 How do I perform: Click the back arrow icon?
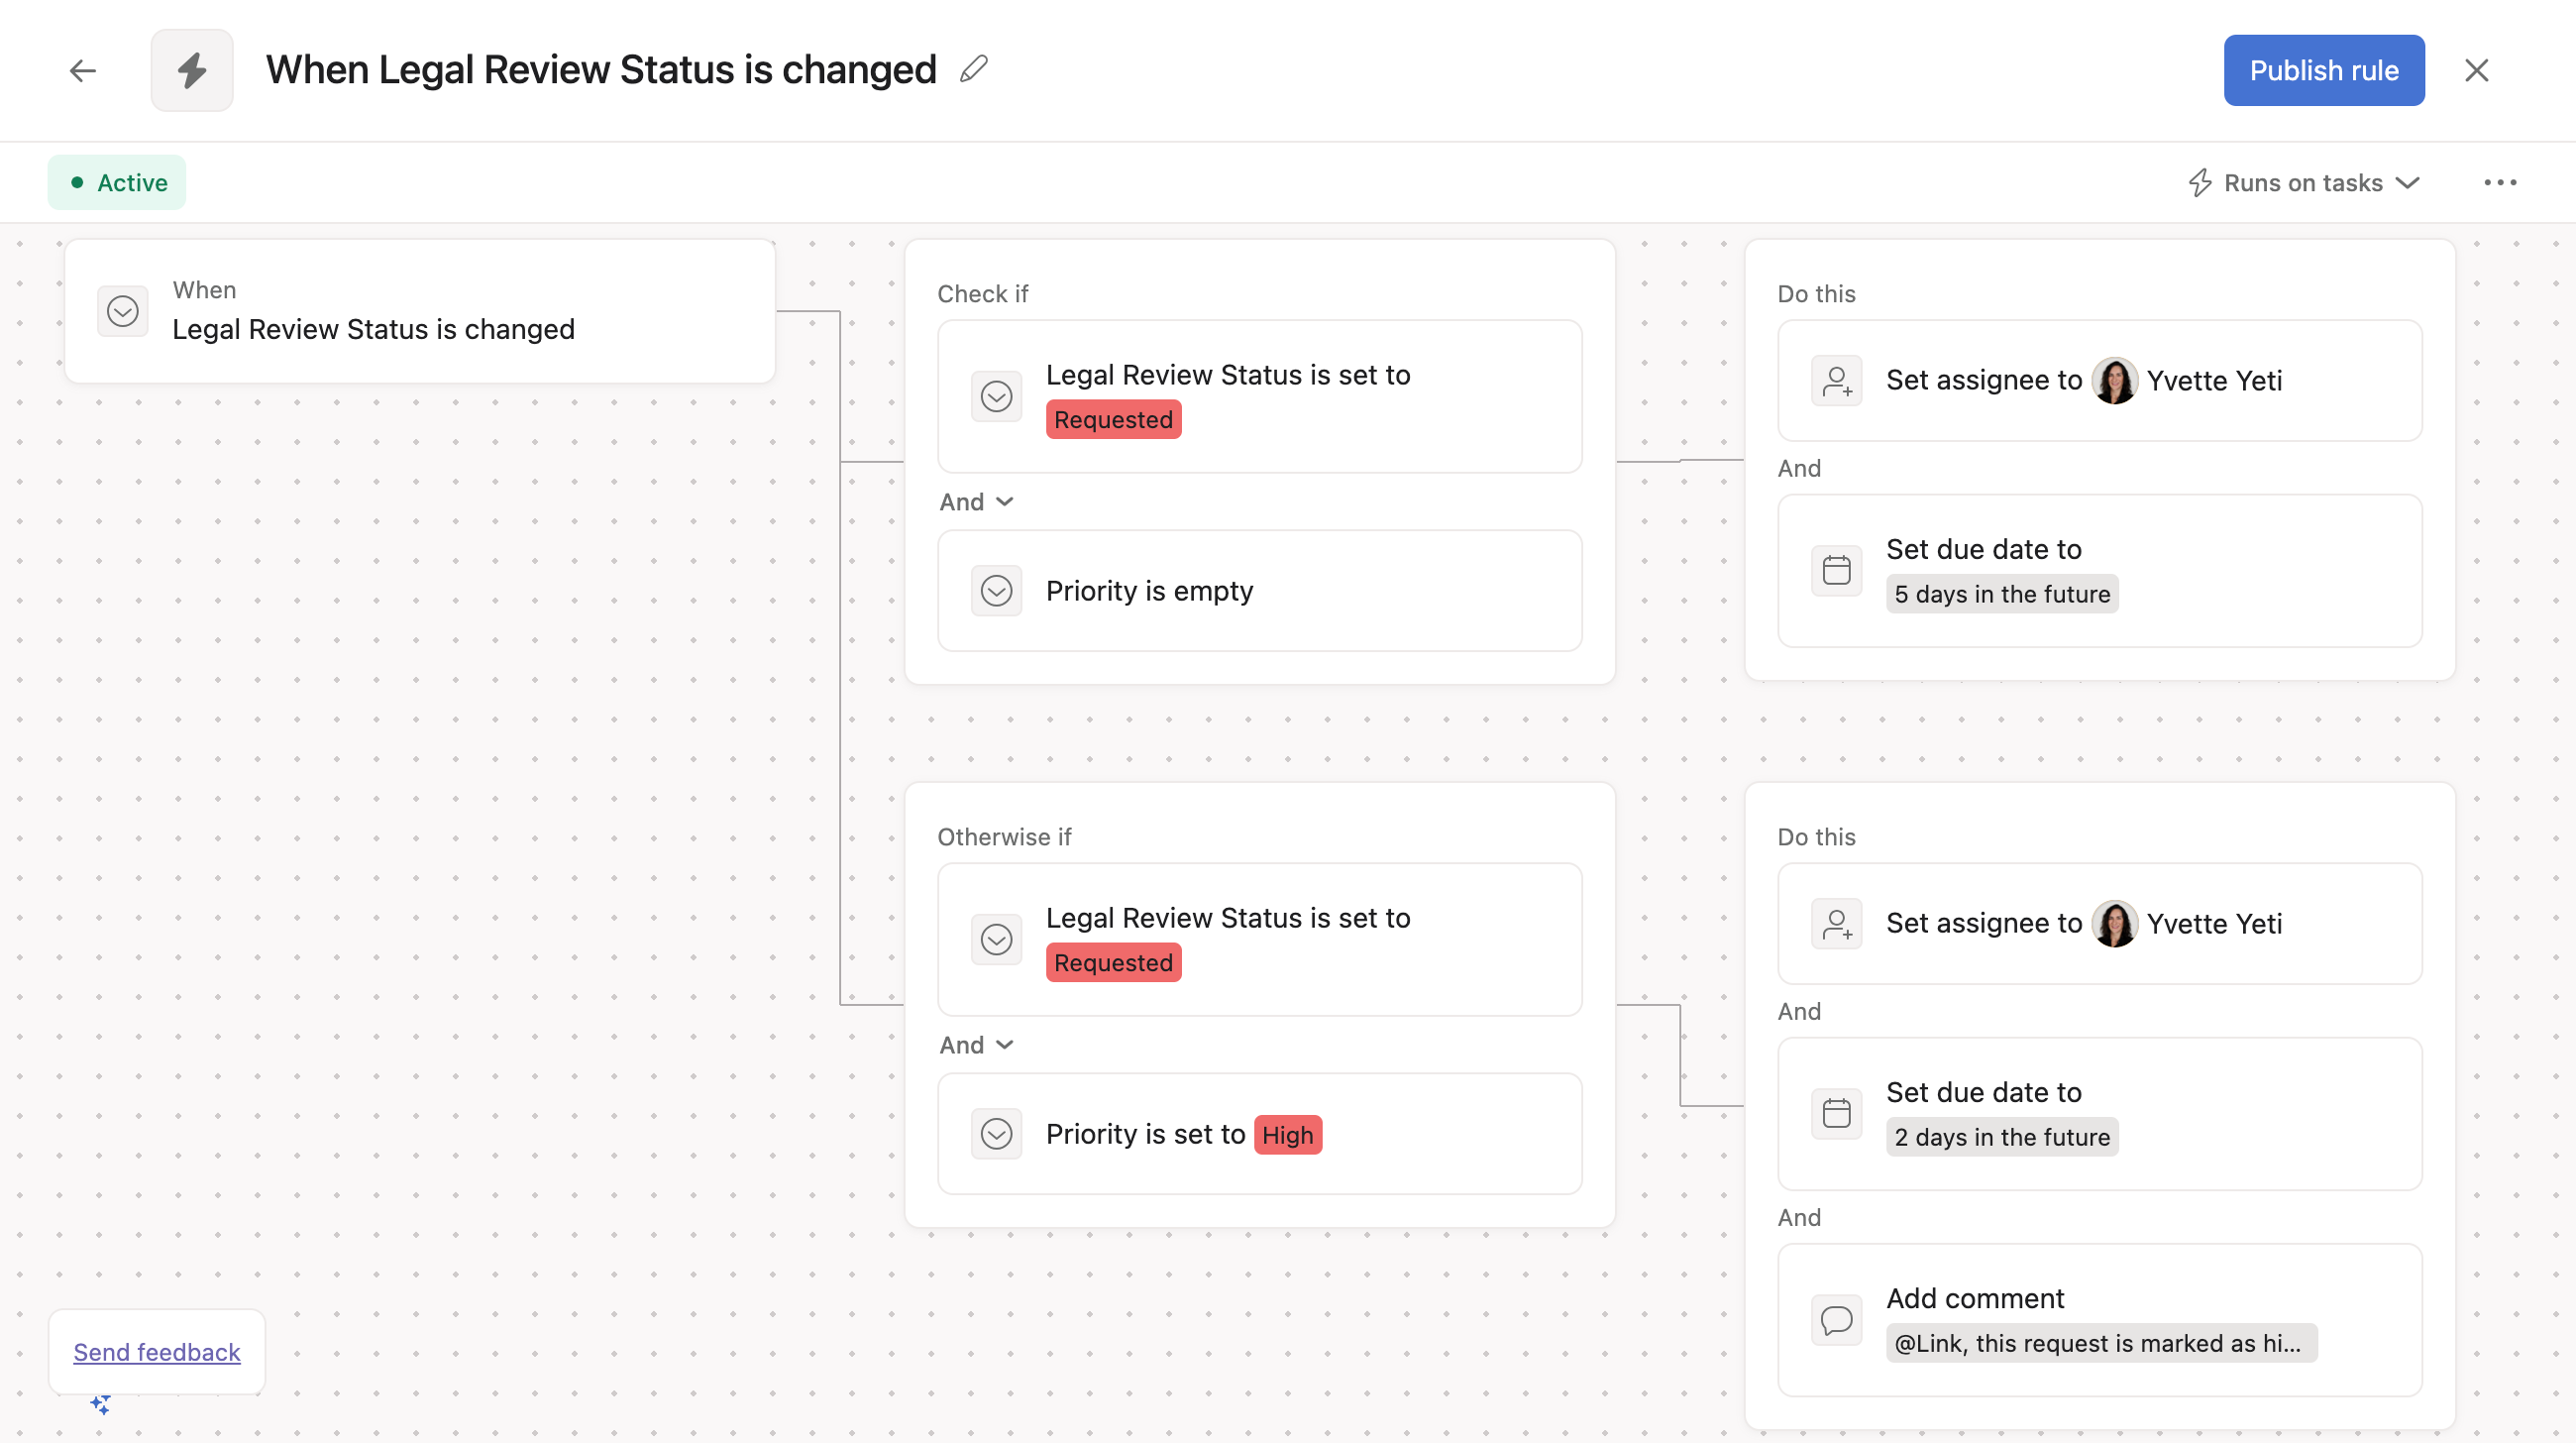tap(82, 70)
